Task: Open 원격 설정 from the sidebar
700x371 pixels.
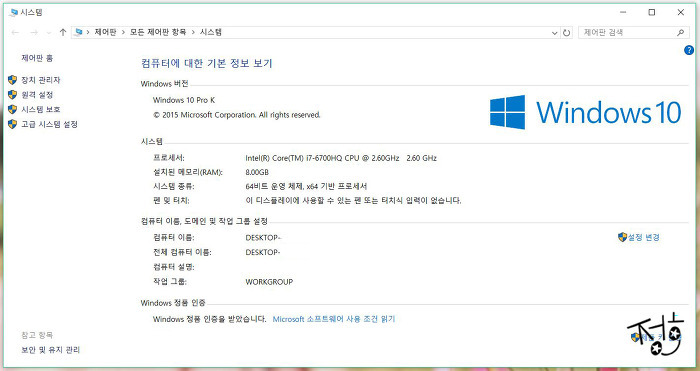Action: click(37, 95)
